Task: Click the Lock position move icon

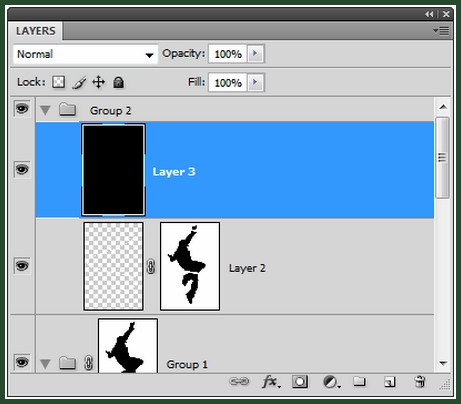Action: tap(98, 82)
